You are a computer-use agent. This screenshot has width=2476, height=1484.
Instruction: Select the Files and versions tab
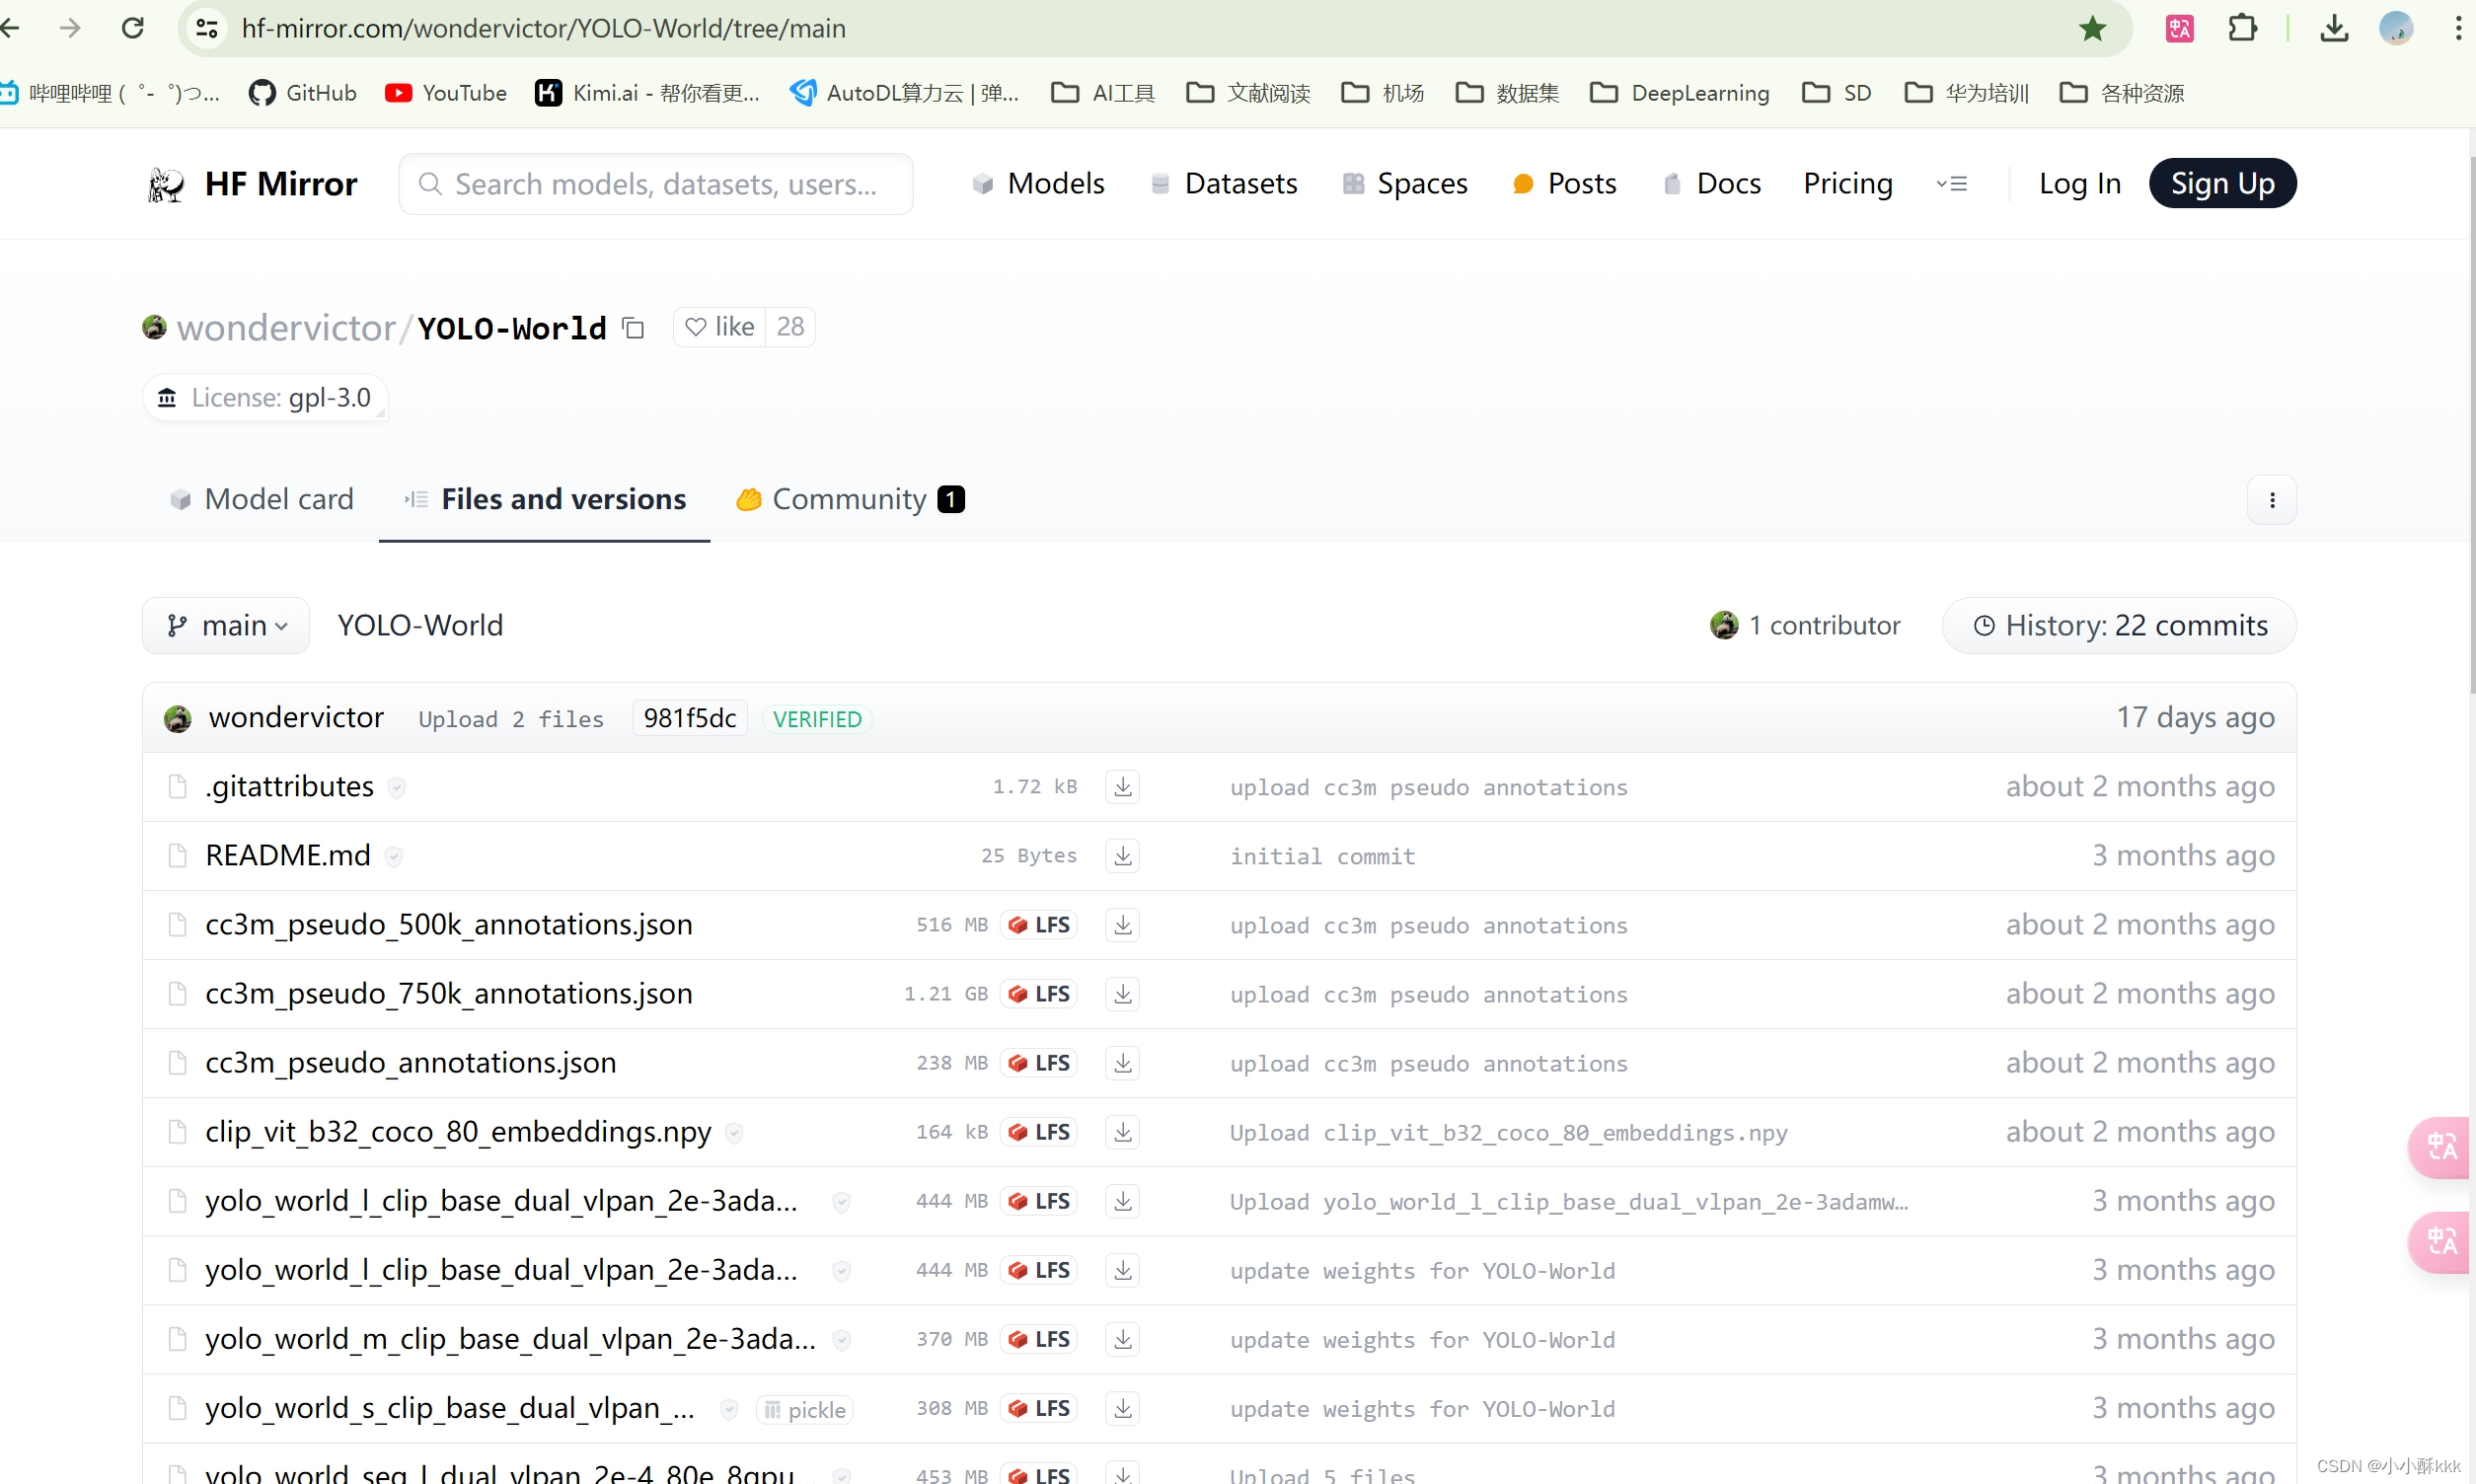coord(545,499)
